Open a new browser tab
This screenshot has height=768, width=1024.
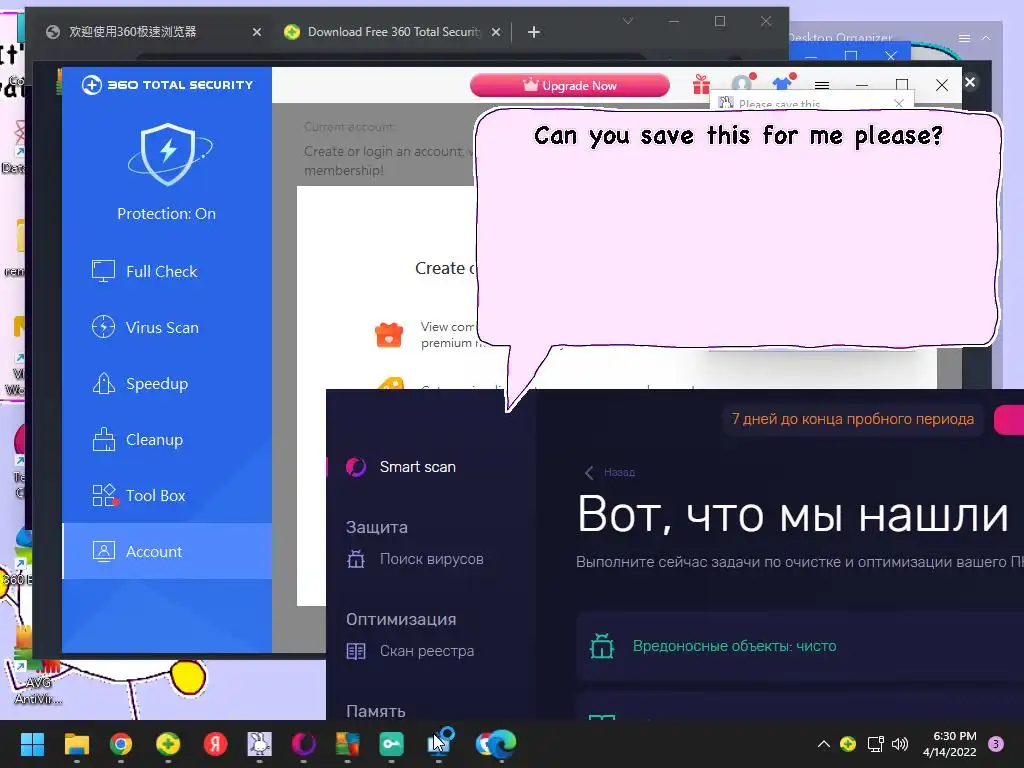point(534,32)
